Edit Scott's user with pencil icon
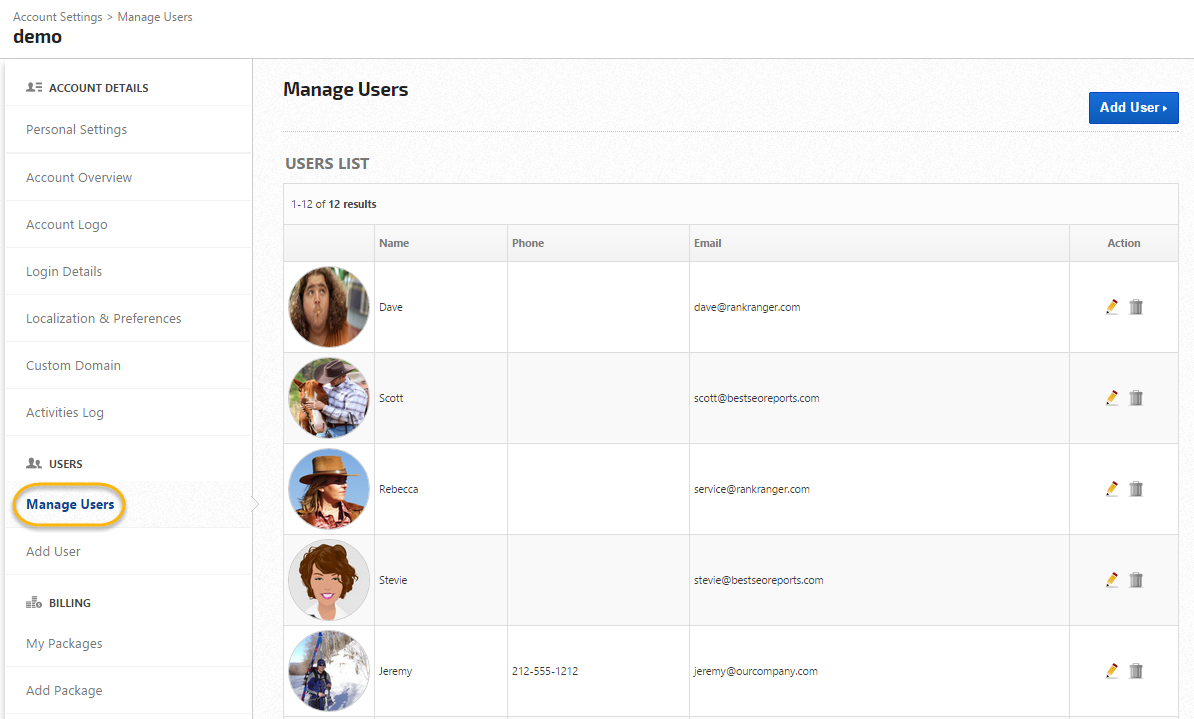 pyautogui.click(x=1111, y=398)
